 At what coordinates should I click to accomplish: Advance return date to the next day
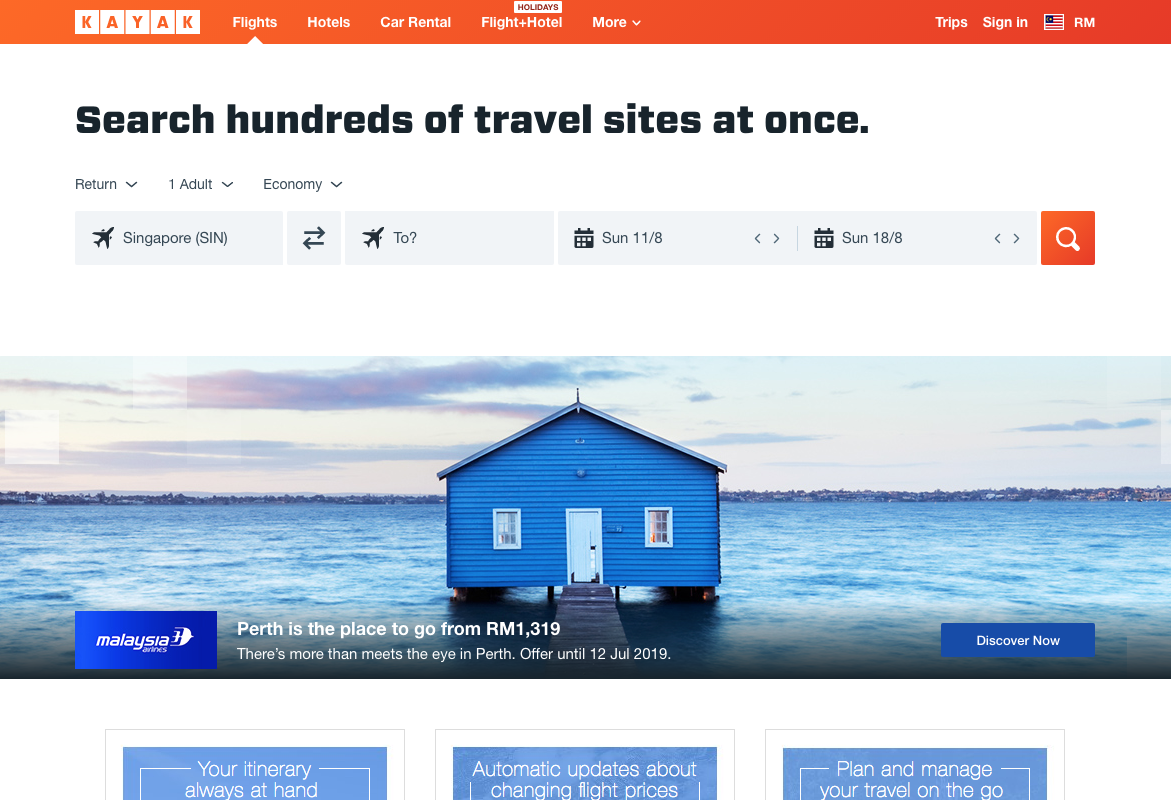(x=1016, y=238)
